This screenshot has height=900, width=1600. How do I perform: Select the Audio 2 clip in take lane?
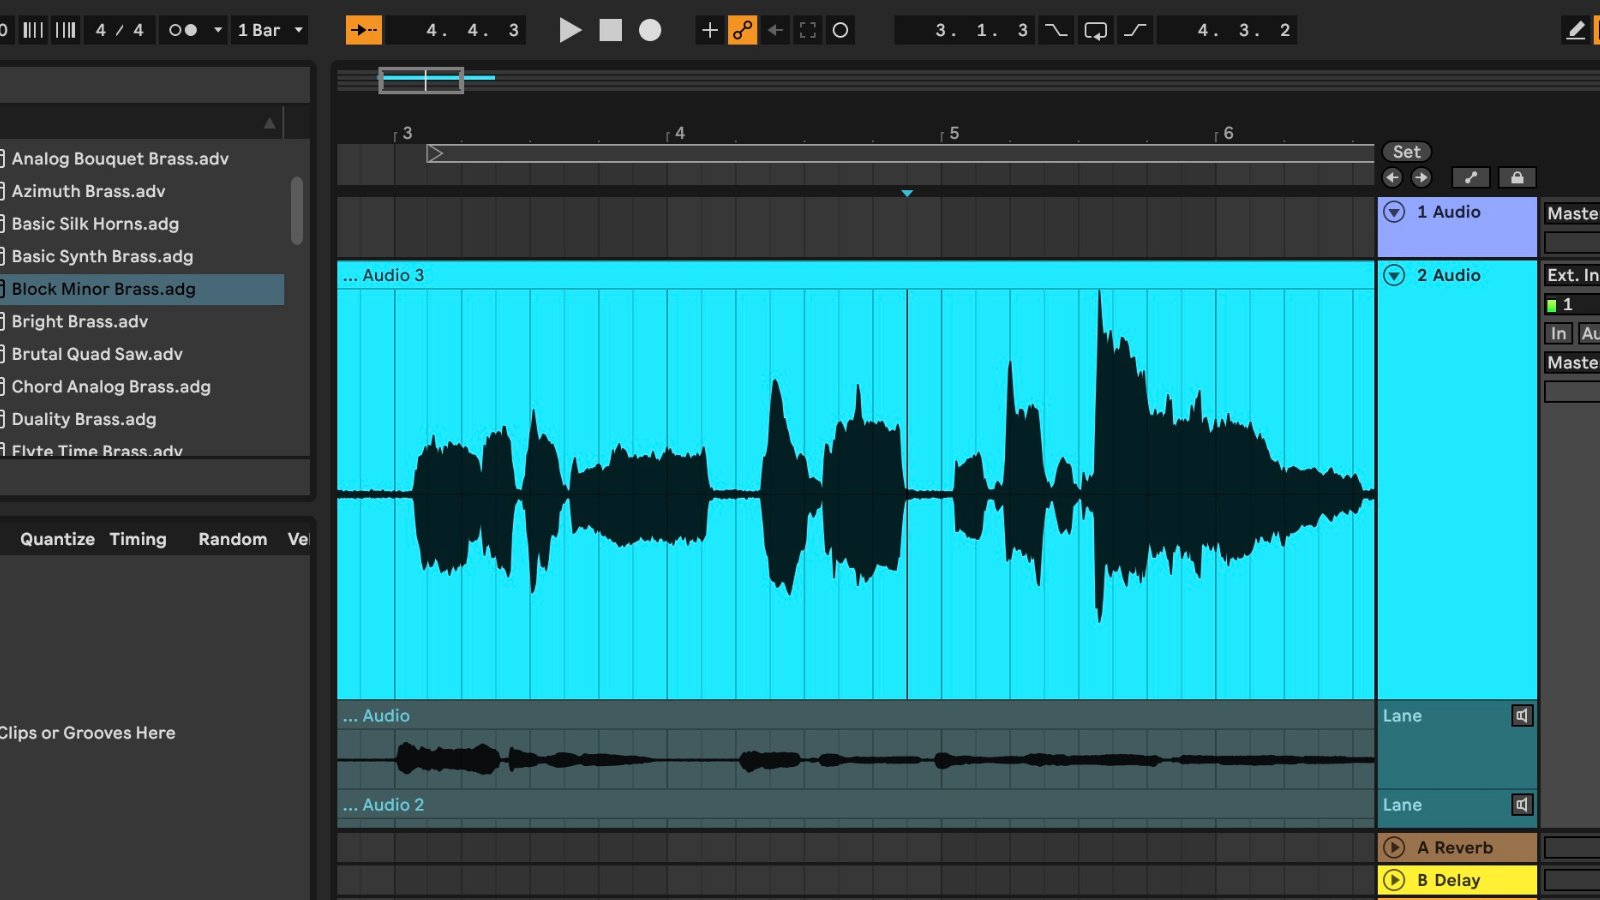[855, 805]
